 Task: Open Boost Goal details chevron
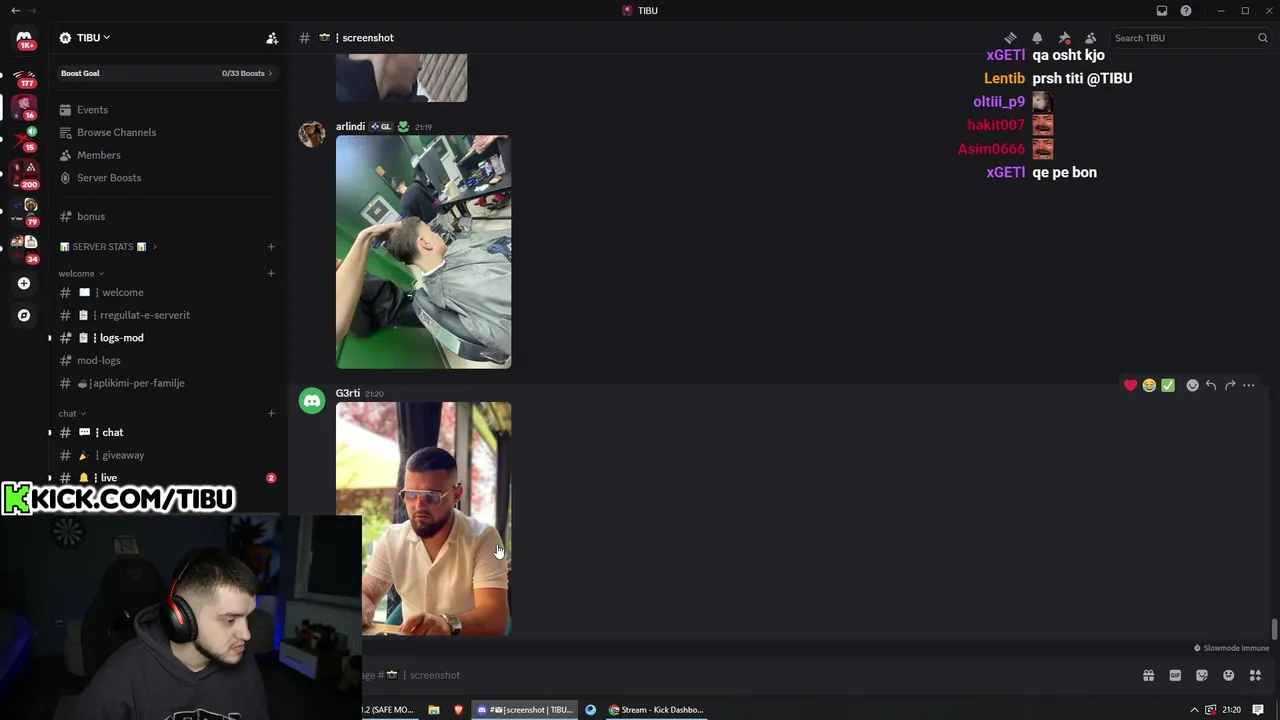tap(270, 73)
